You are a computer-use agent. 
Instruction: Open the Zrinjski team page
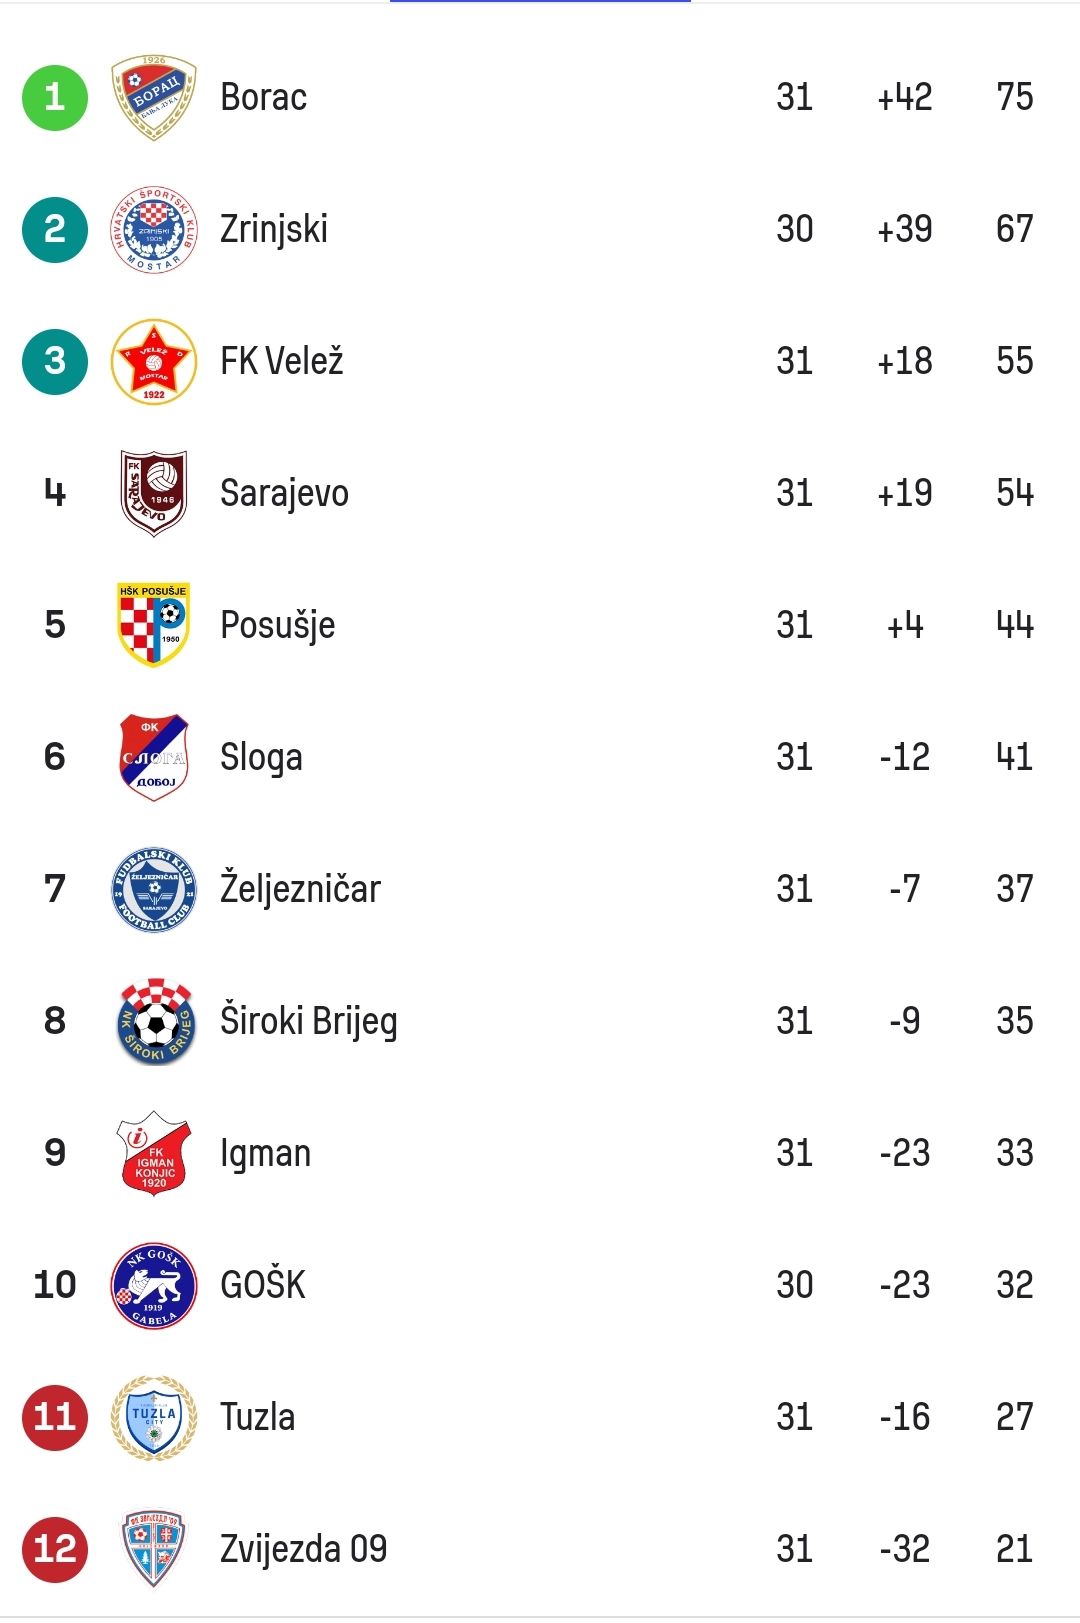[274, 230]
